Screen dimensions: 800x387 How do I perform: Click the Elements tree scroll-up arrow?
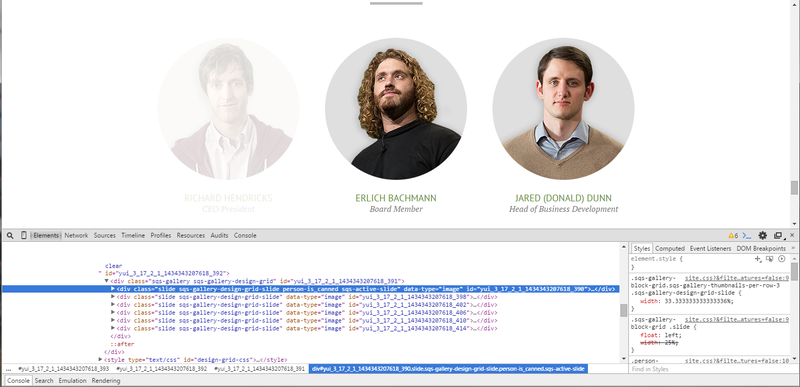point(623,247)
